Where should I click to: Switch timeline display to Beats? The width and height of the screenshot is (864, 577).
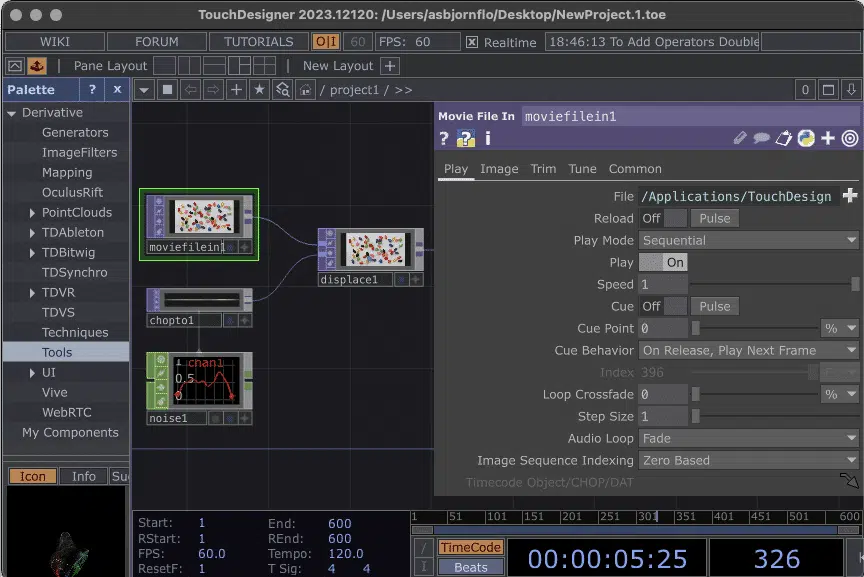coord(471,567)
